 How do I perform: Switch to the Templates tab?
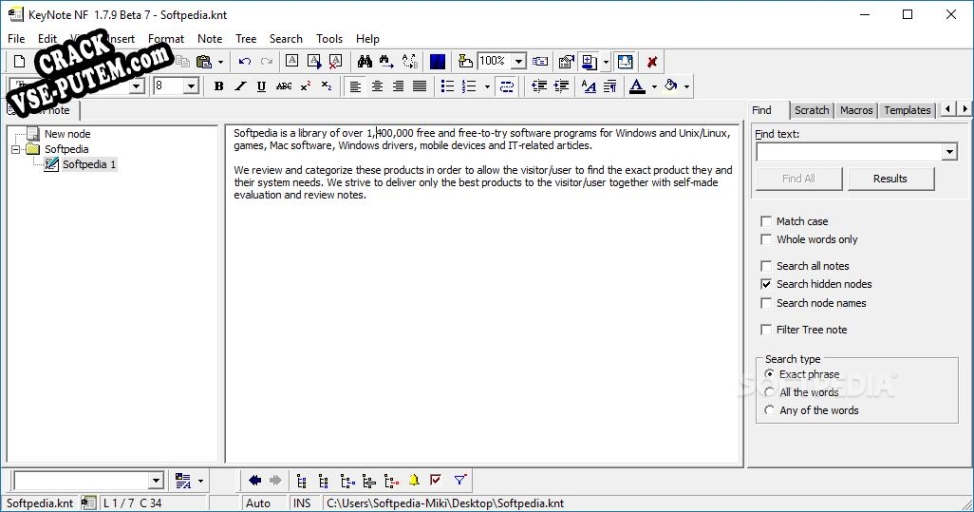(x=907, y=110)
